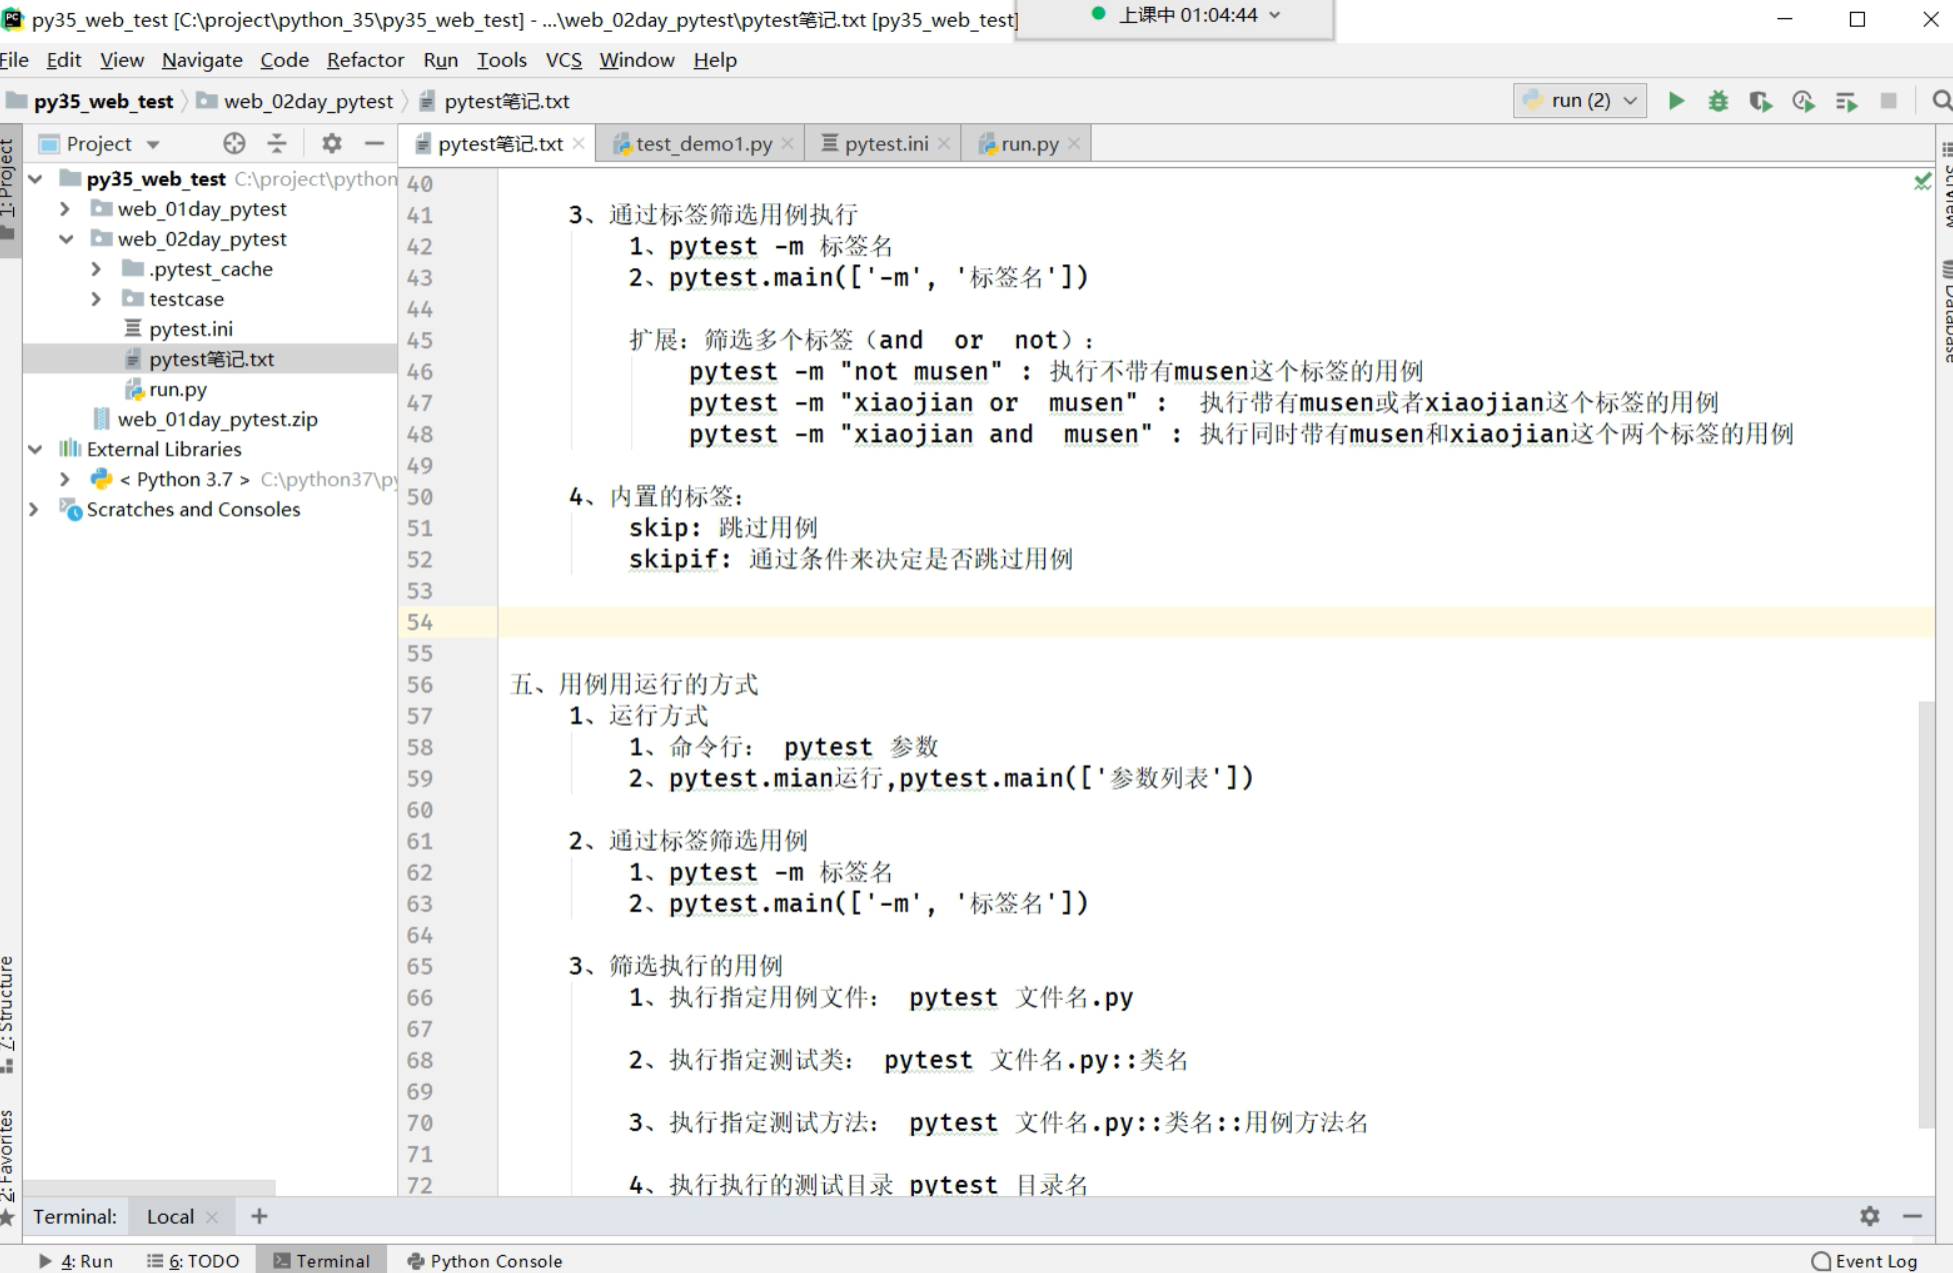Collapse the web_02day_pytest folder
Viewport: 1953px width, 1273px height.
tap(65, 239)
